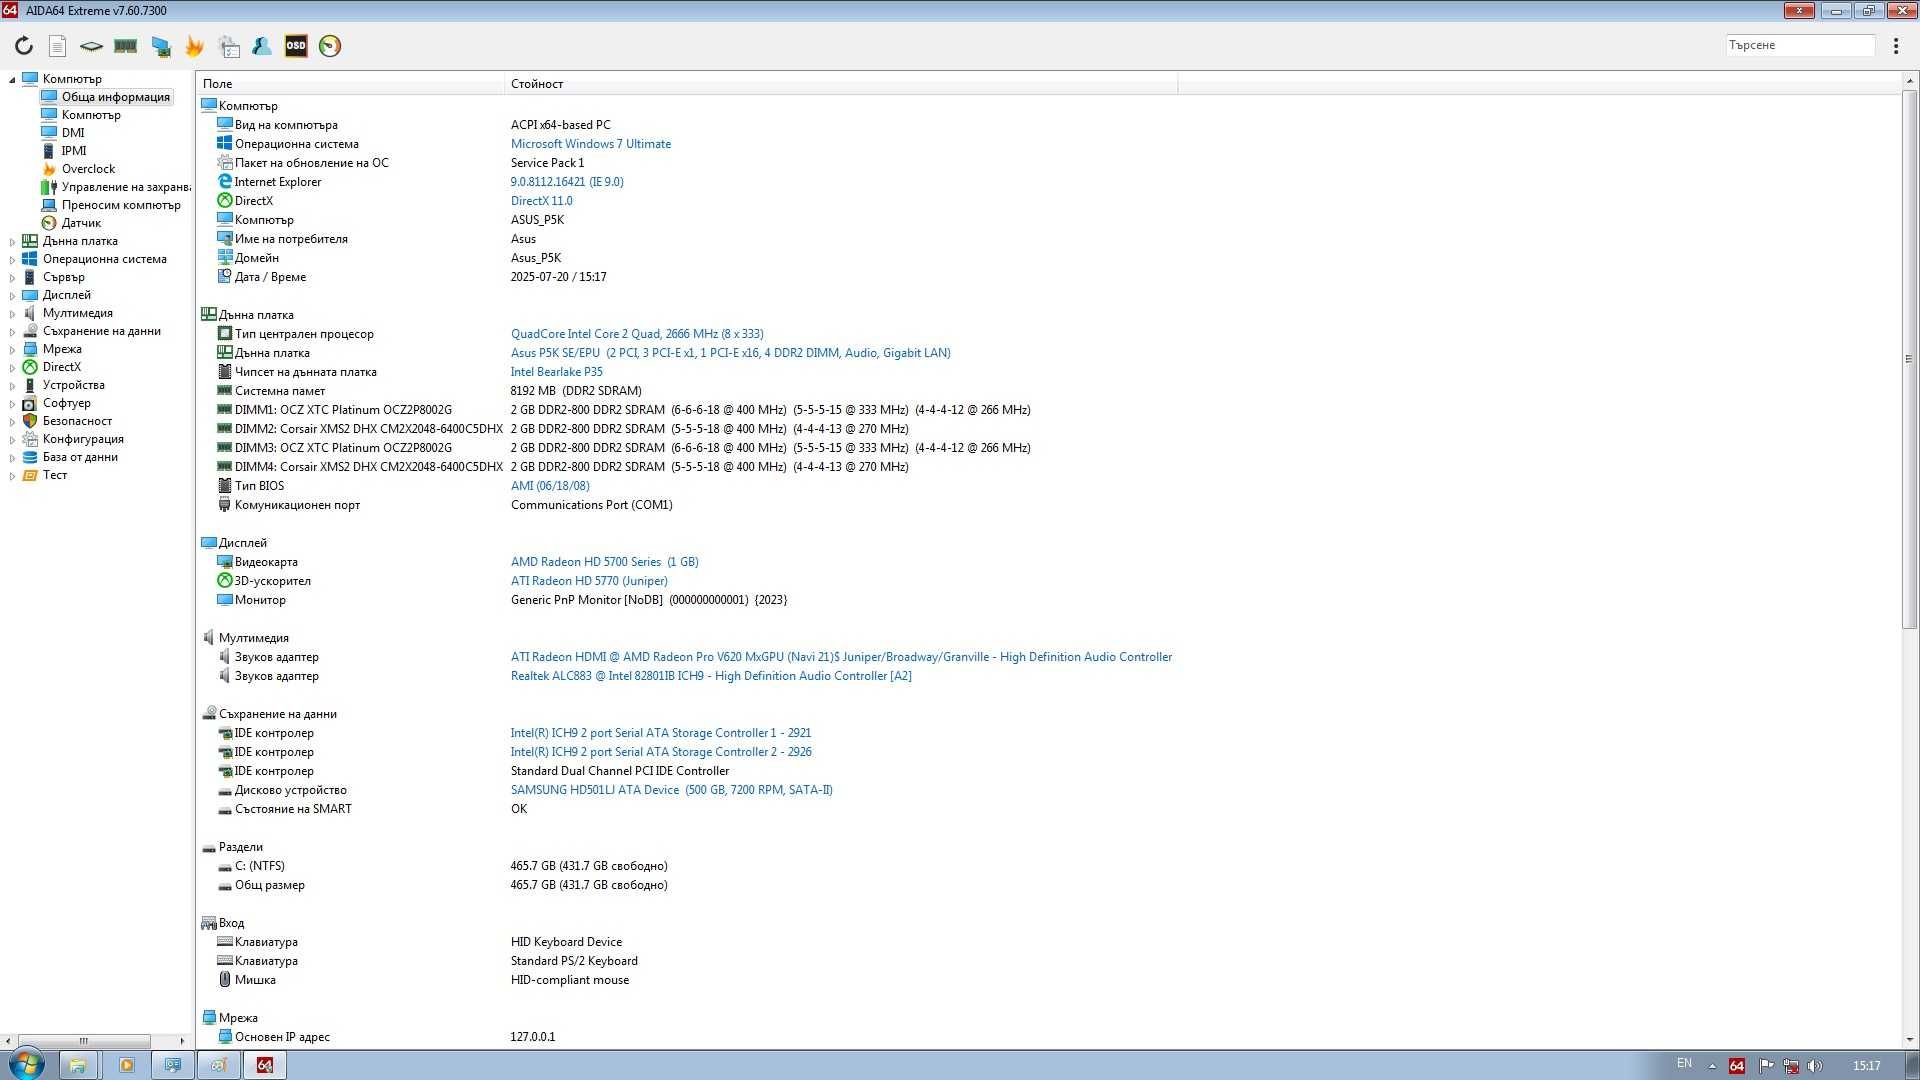The width and height of the screenshot is (1920, 1080).
Task: Expand the Мултимедия tree node
Action: point(12,313)
